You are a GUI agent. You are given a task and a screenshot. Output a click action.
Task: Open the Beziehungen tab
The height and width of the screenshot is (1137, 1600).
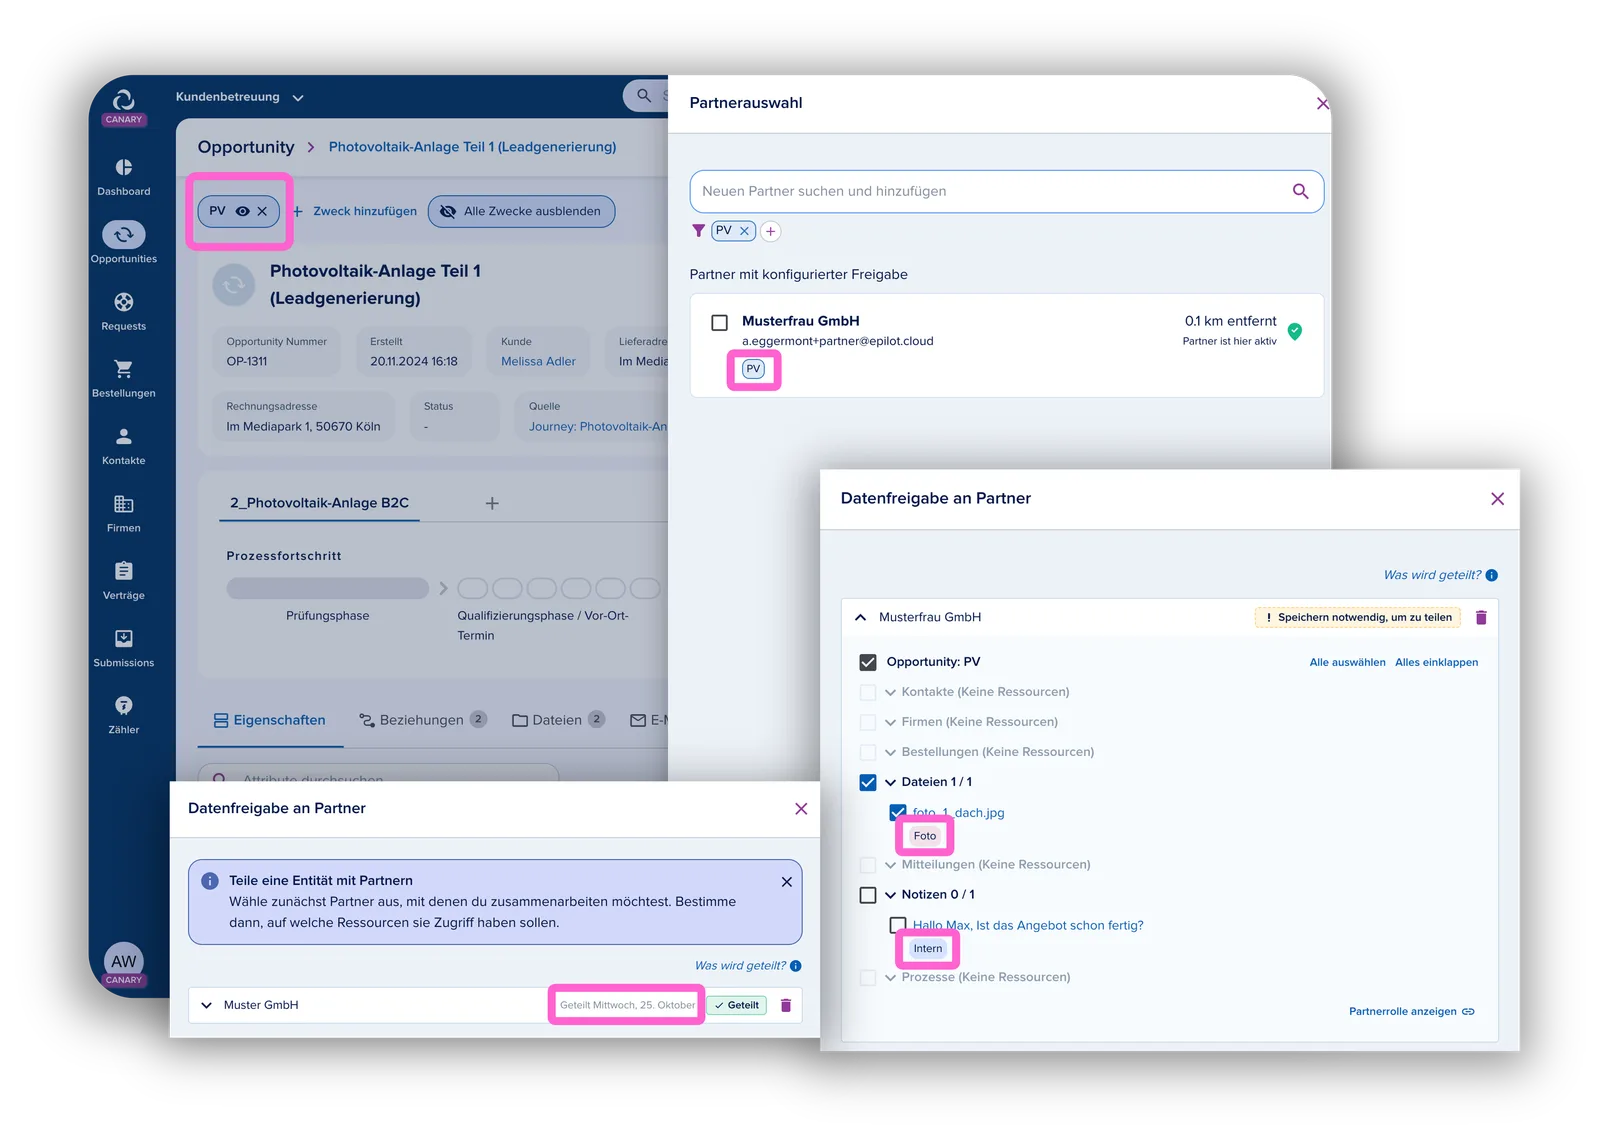423,720
